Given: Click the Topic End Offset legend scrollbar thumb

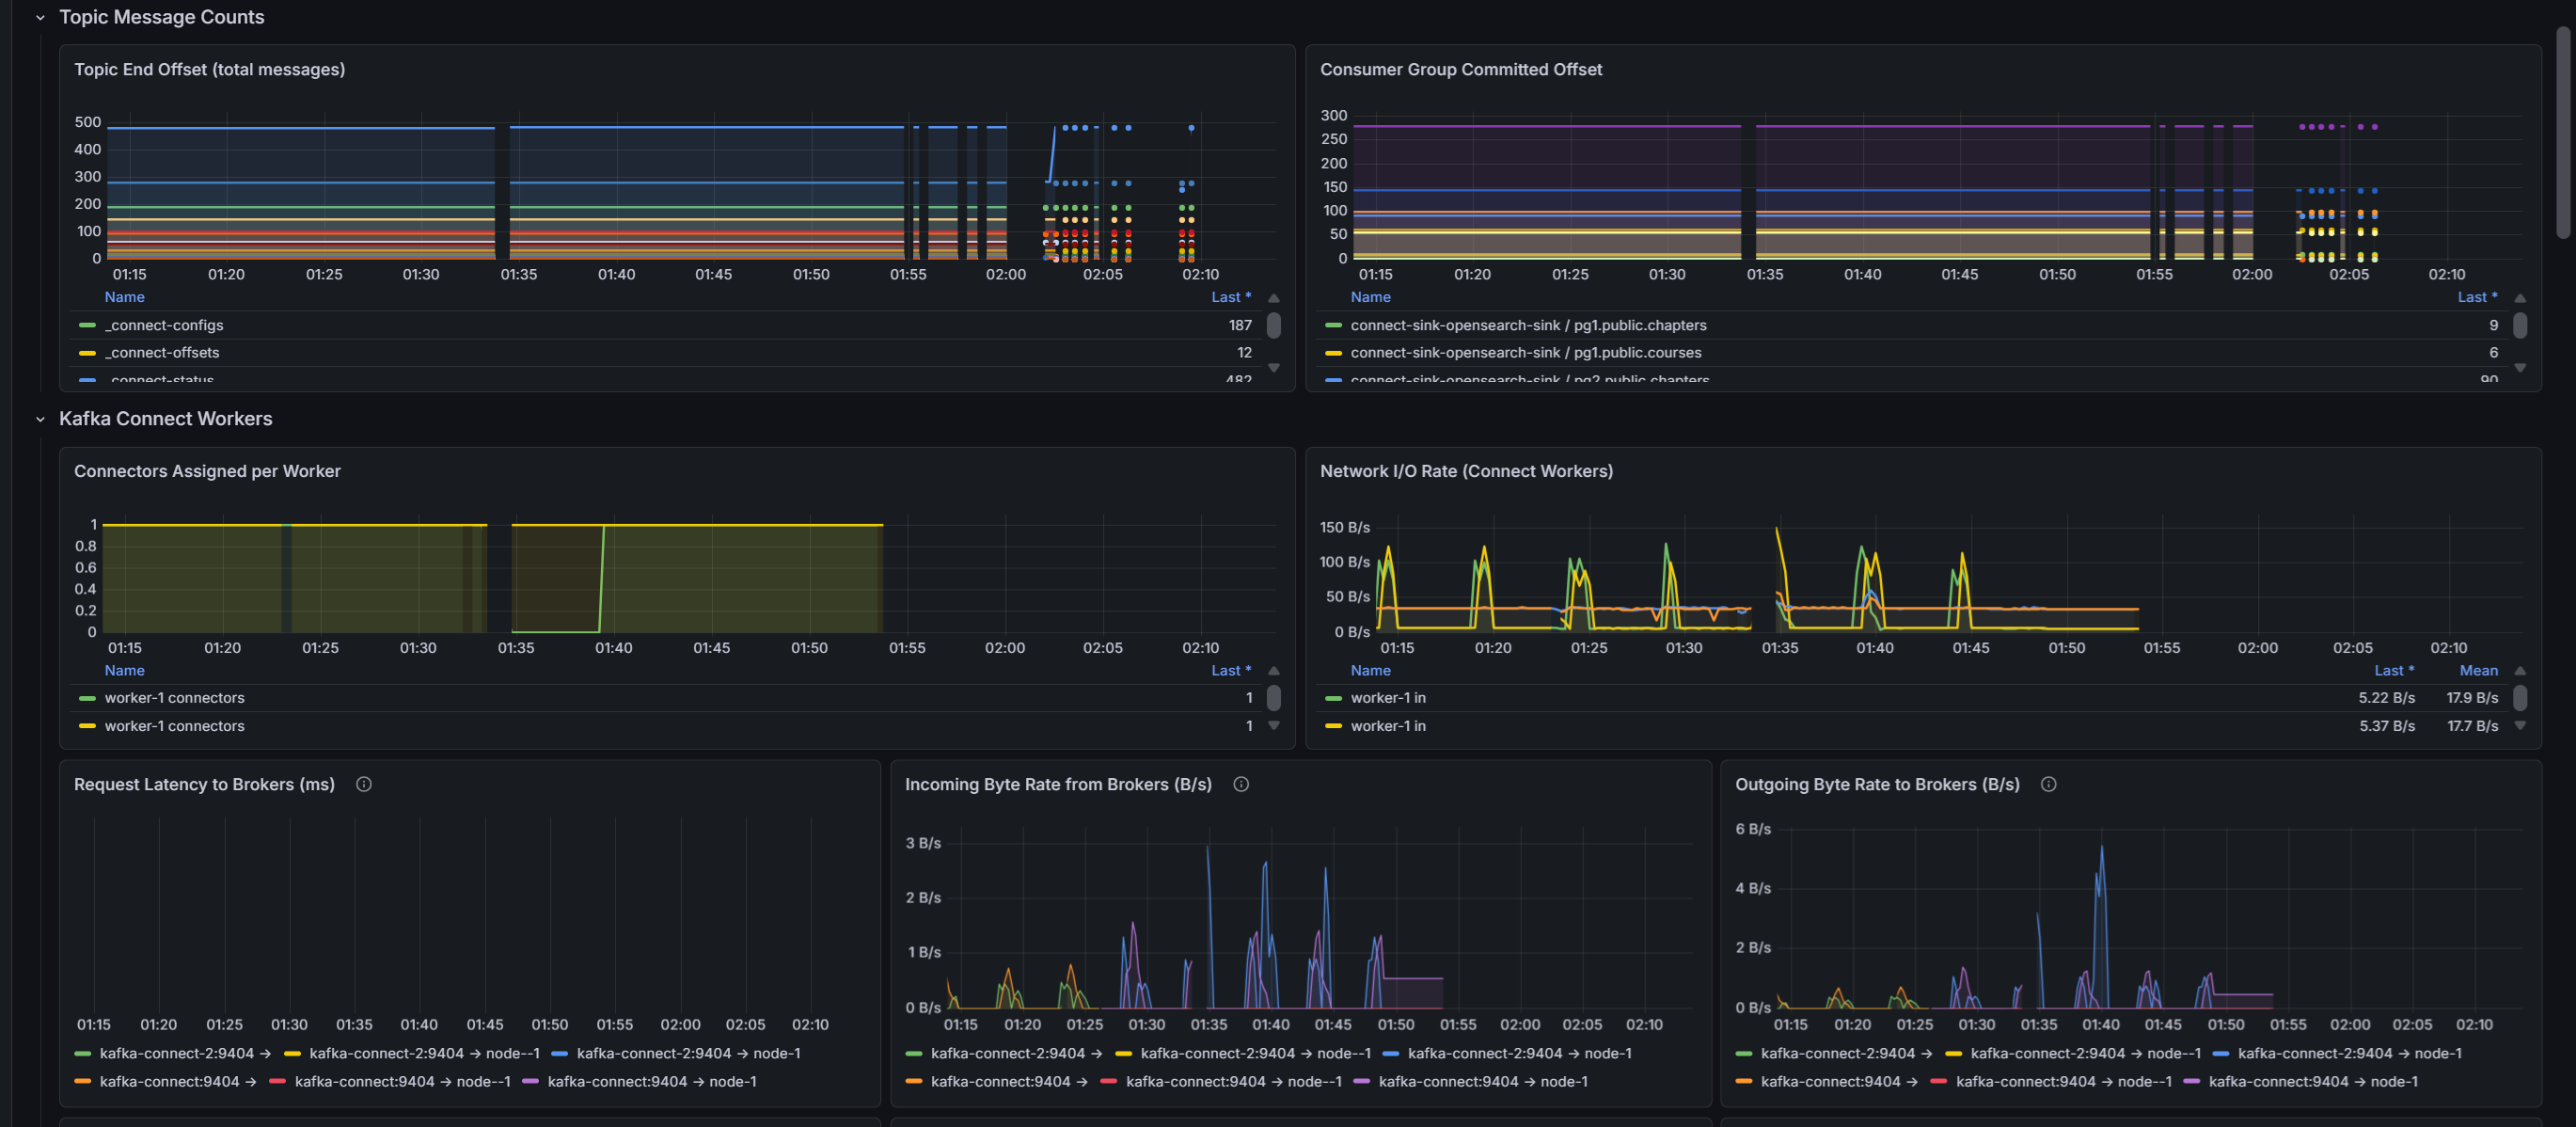Looking at the screenshot, I should click(1274, 326).
